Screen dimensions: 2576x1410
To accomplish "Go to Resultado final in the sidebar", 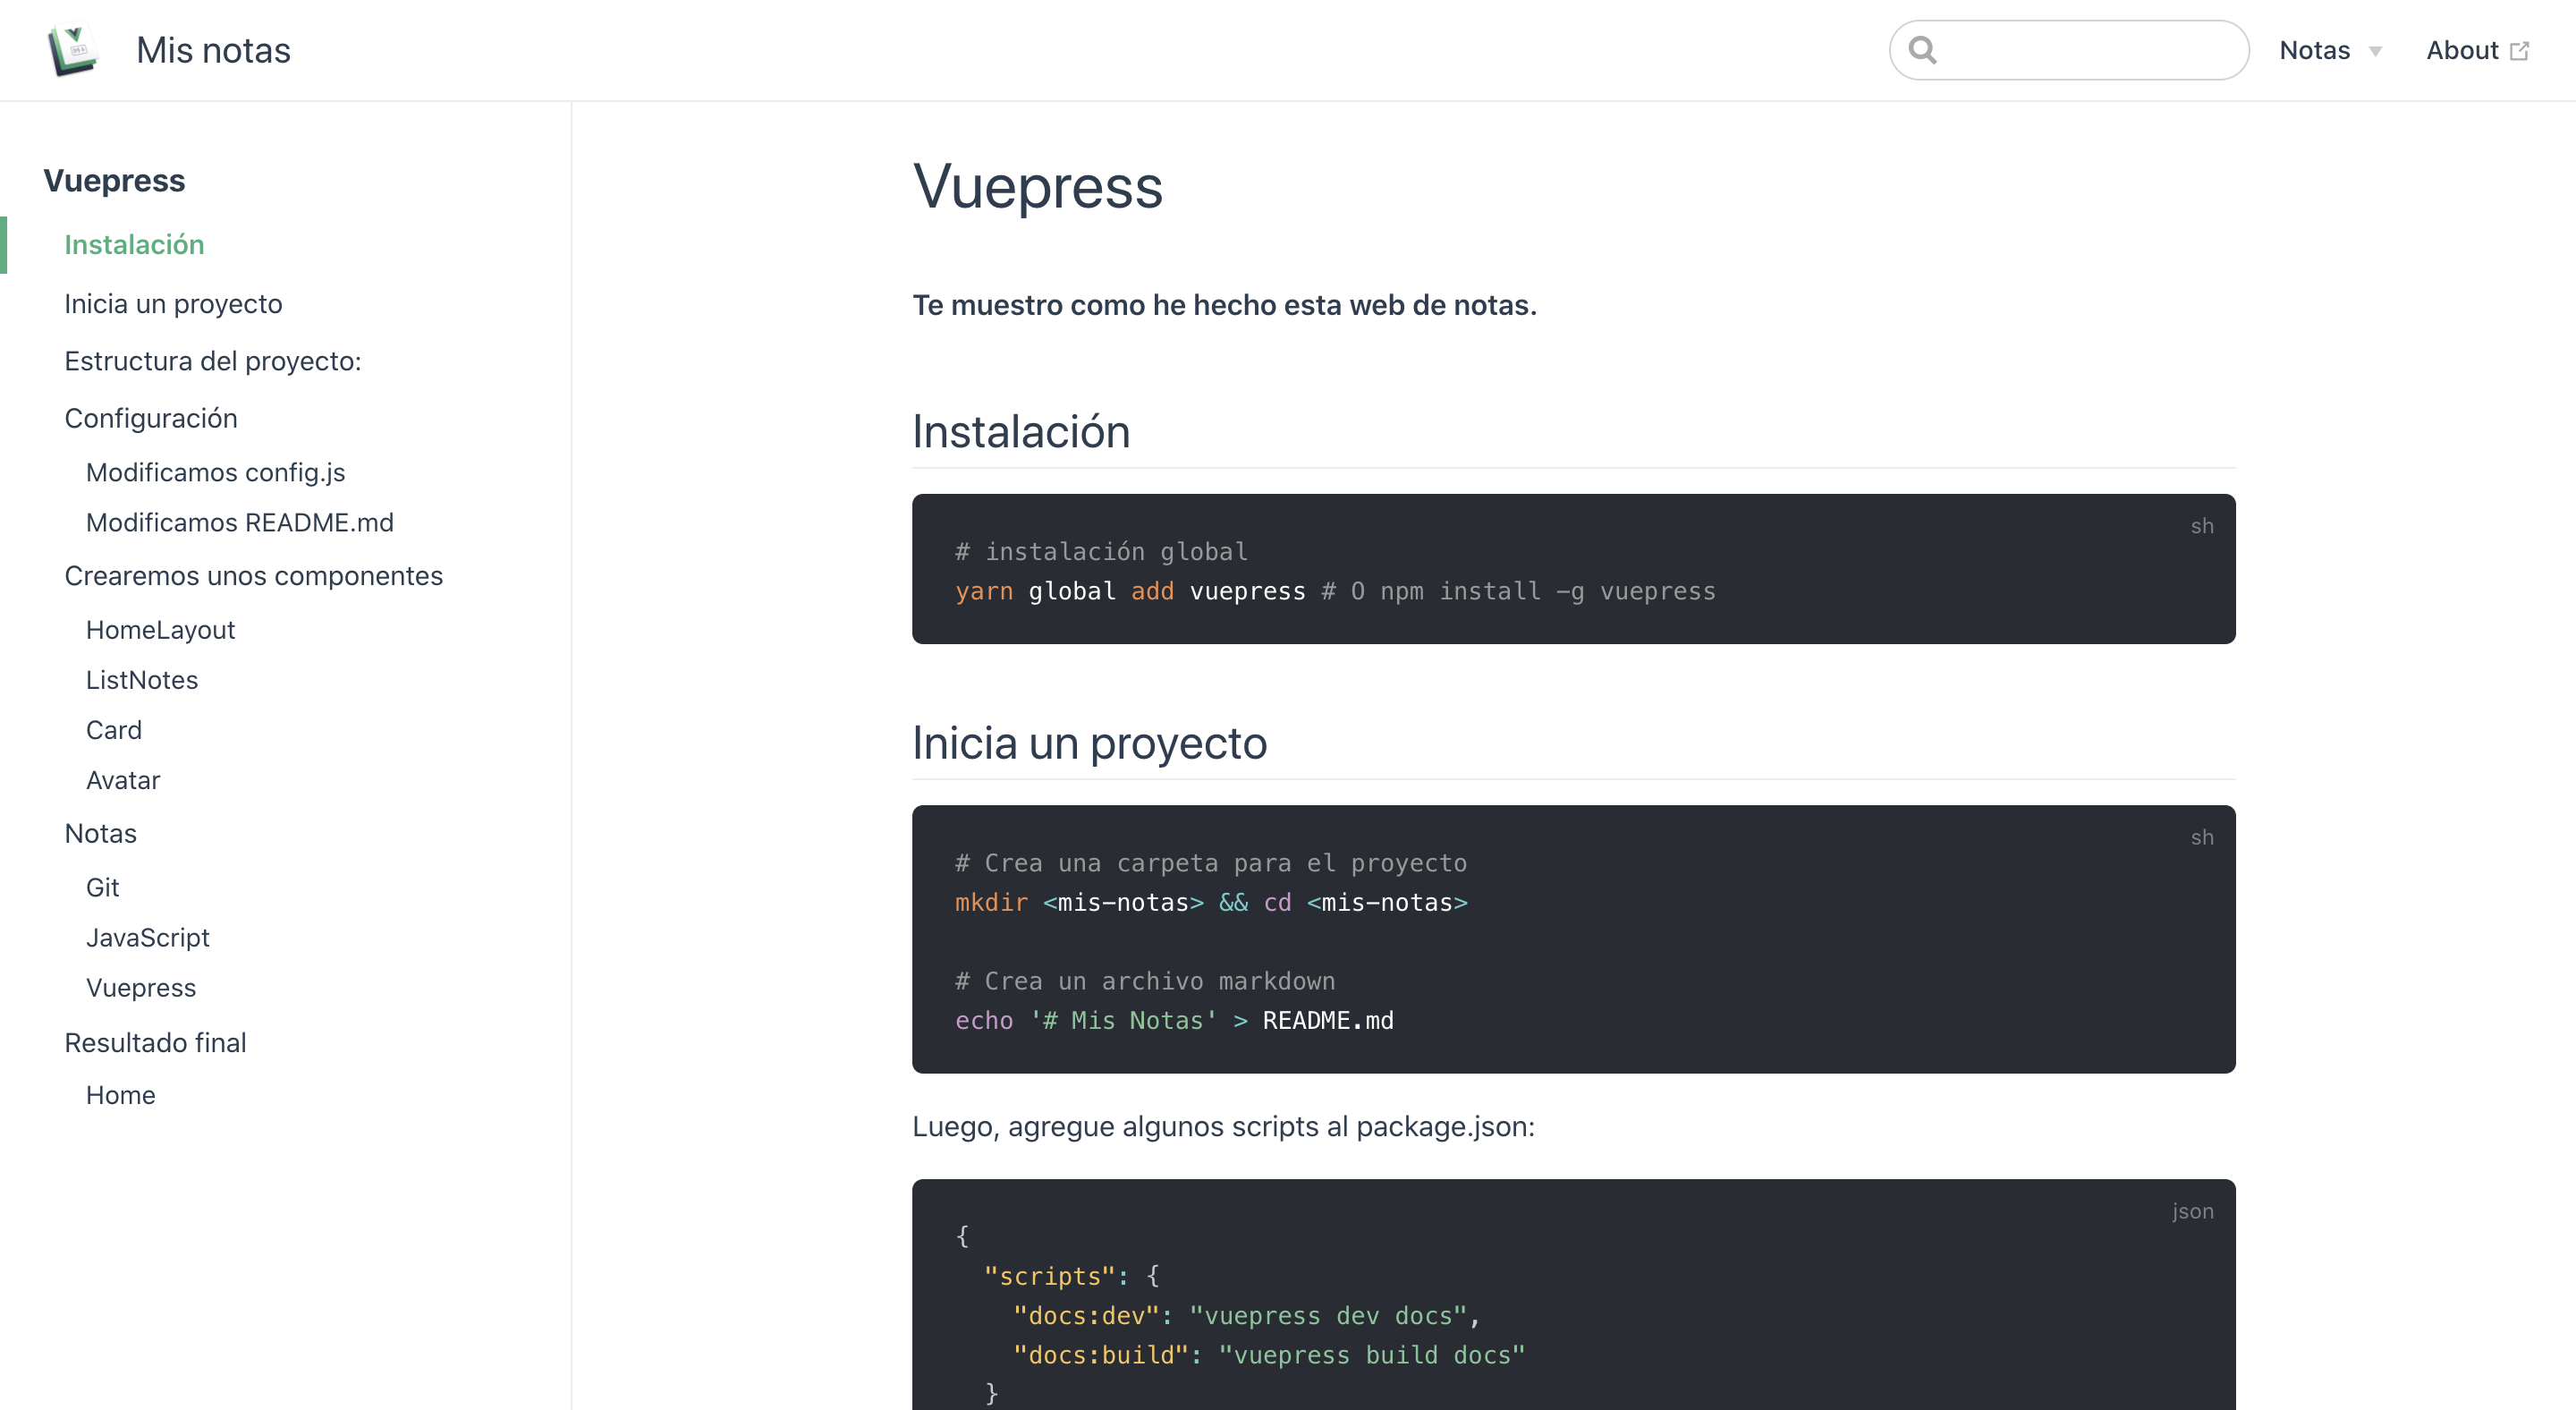I will 155,1042.
